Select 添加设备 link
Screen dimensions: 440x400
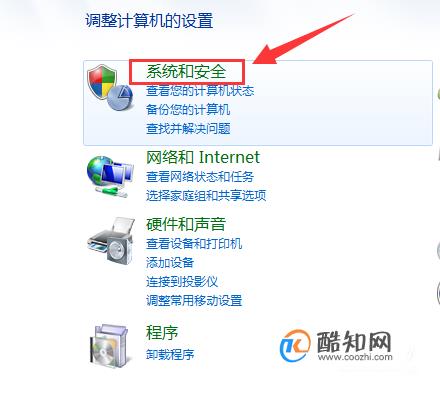tap(170, 263)
